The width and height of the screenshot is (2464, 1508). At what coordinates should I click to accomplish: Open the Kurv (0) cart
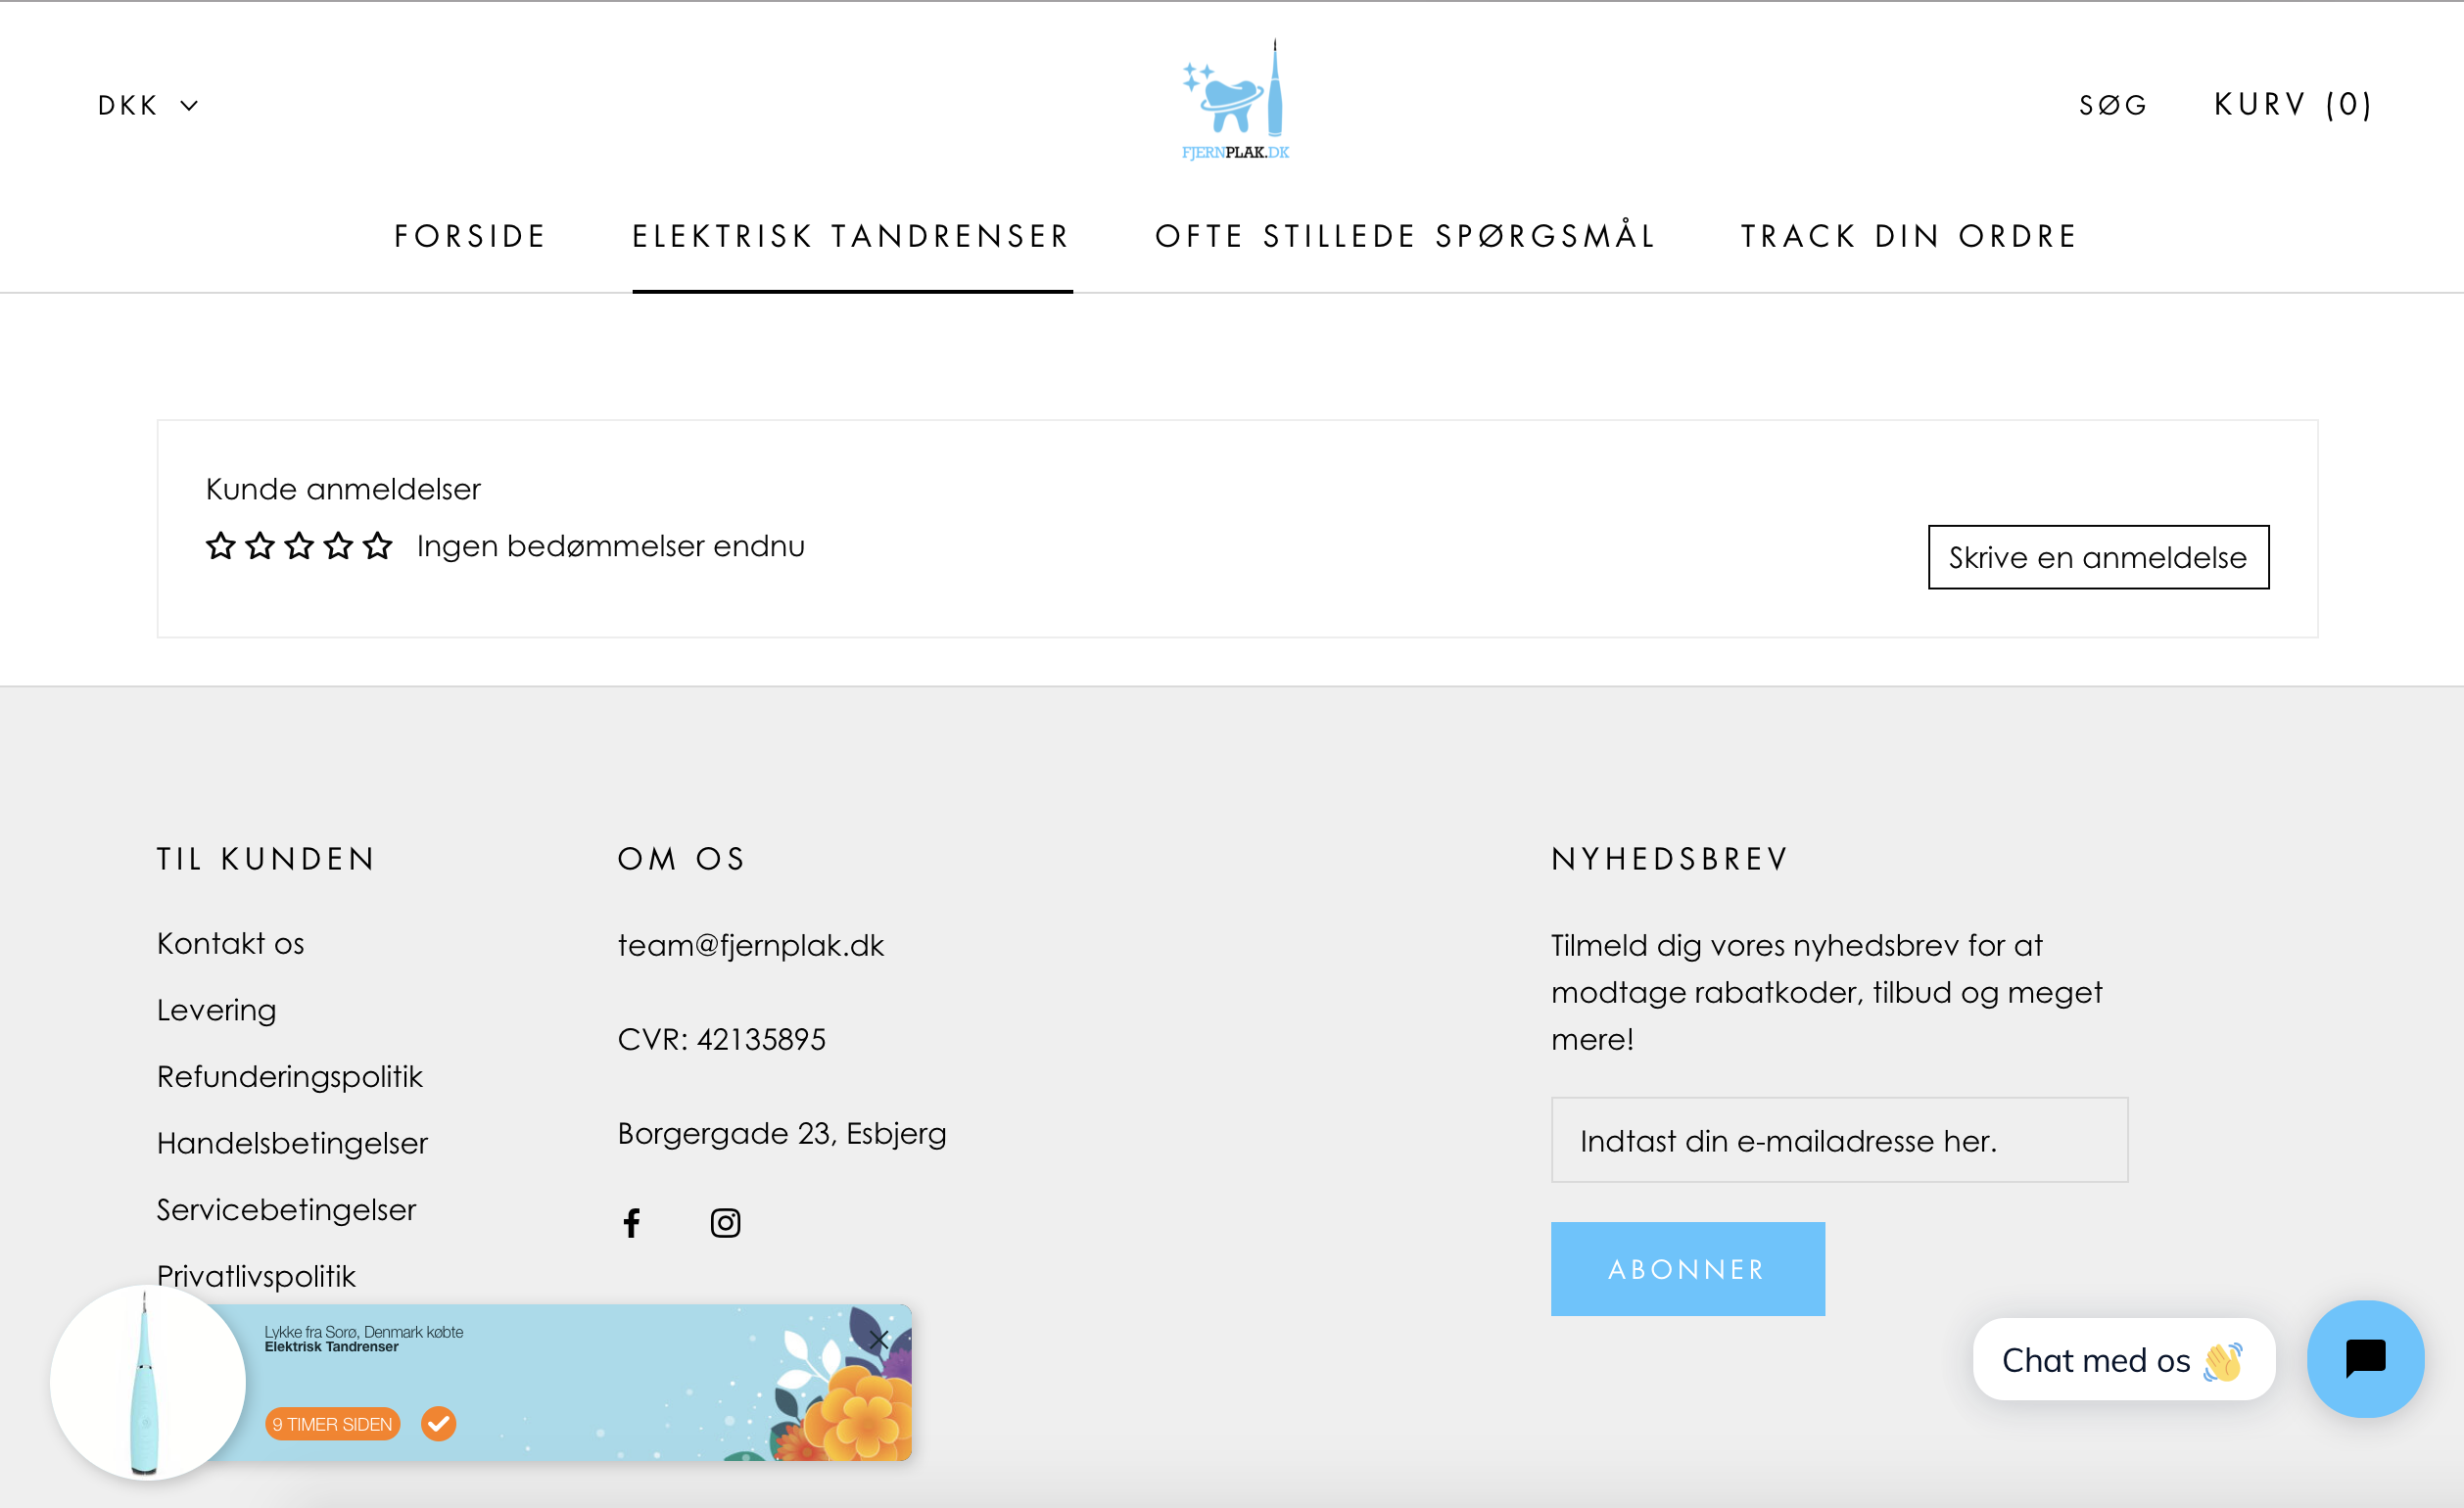pos(2292,104)
